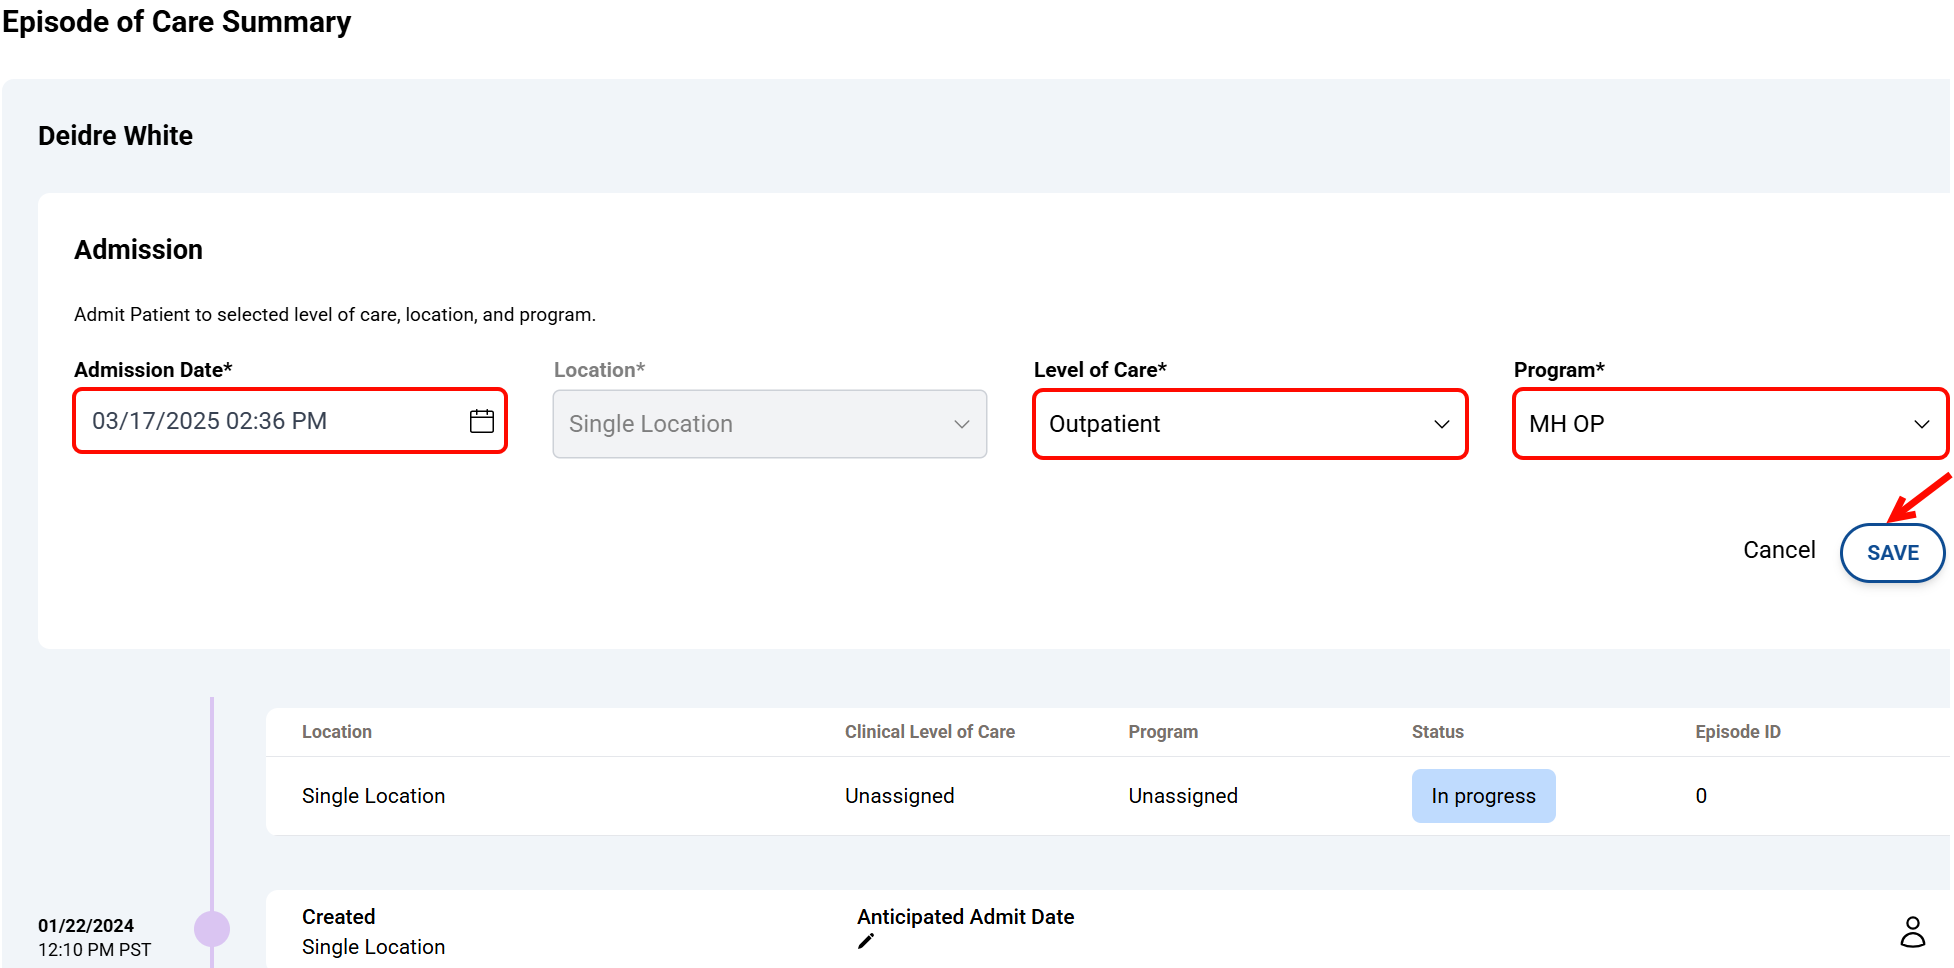Click the pencil icon under Anticipated Admit Date

point(866,941)
